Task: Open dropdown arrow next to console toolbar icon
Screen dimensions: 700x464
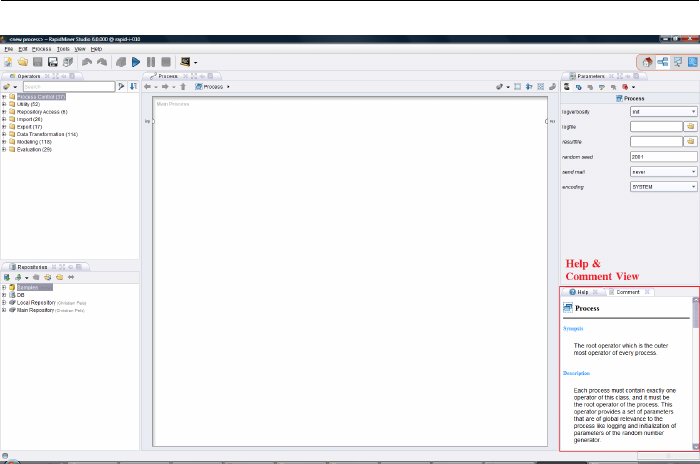Action: (x=196, y=63)
